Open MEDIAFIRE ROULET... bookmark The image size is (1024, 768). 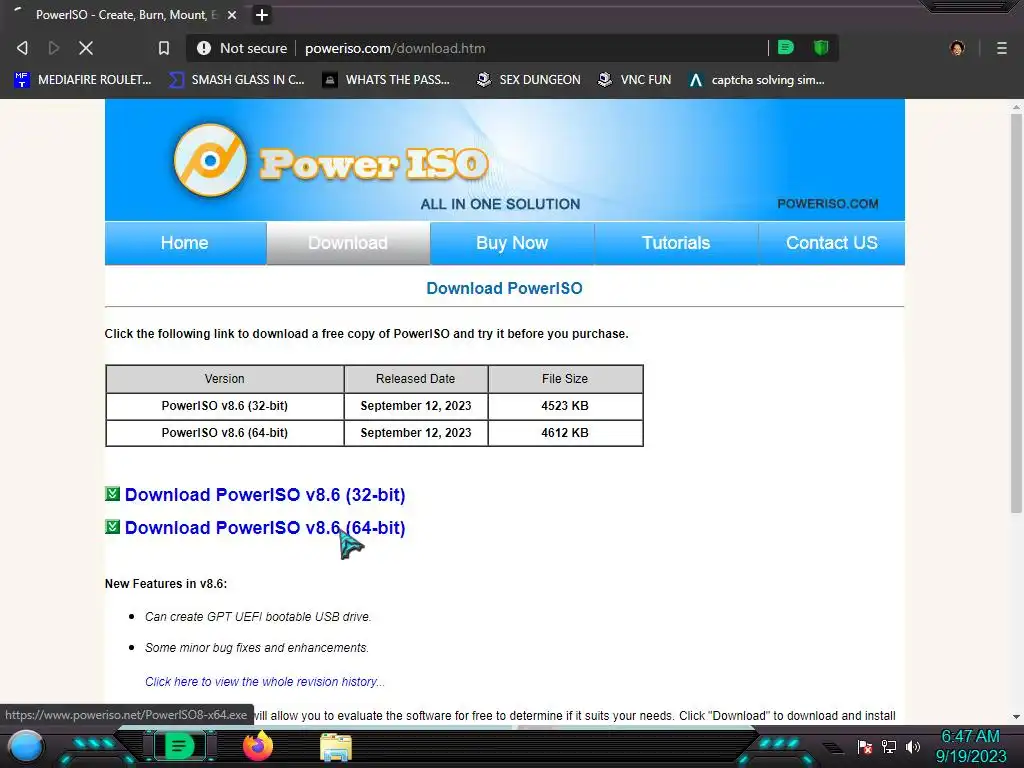coord(83,80)
